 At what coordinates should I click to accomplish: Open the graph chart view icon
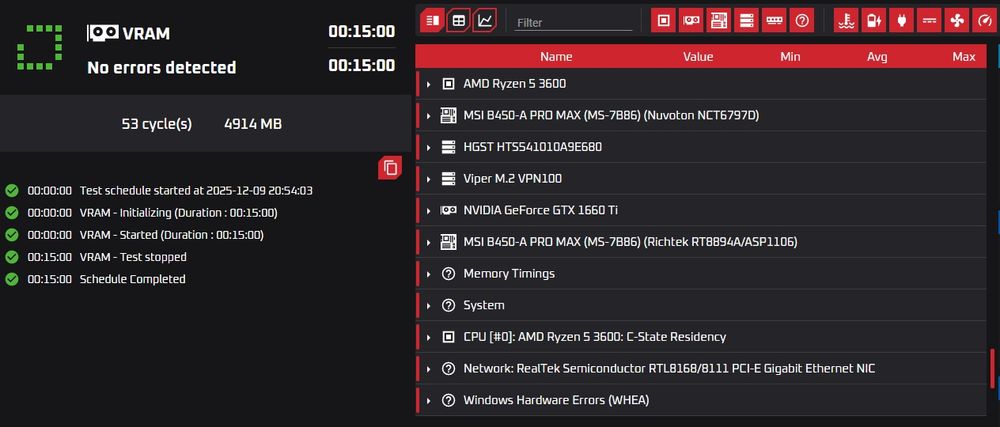(485, 21)
